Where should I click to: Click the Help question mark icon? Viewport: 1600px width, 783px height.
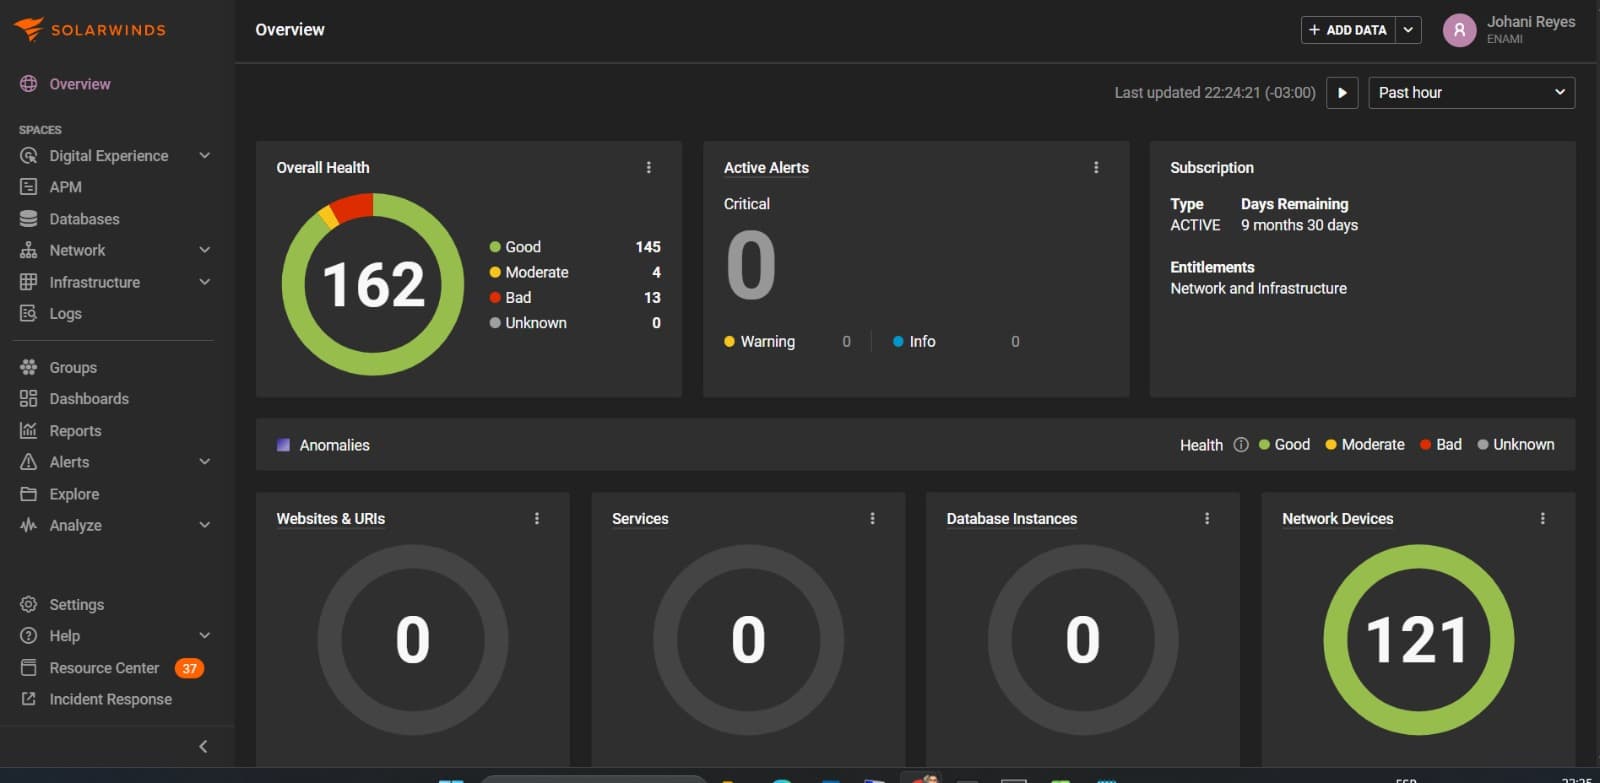point(28,636)
